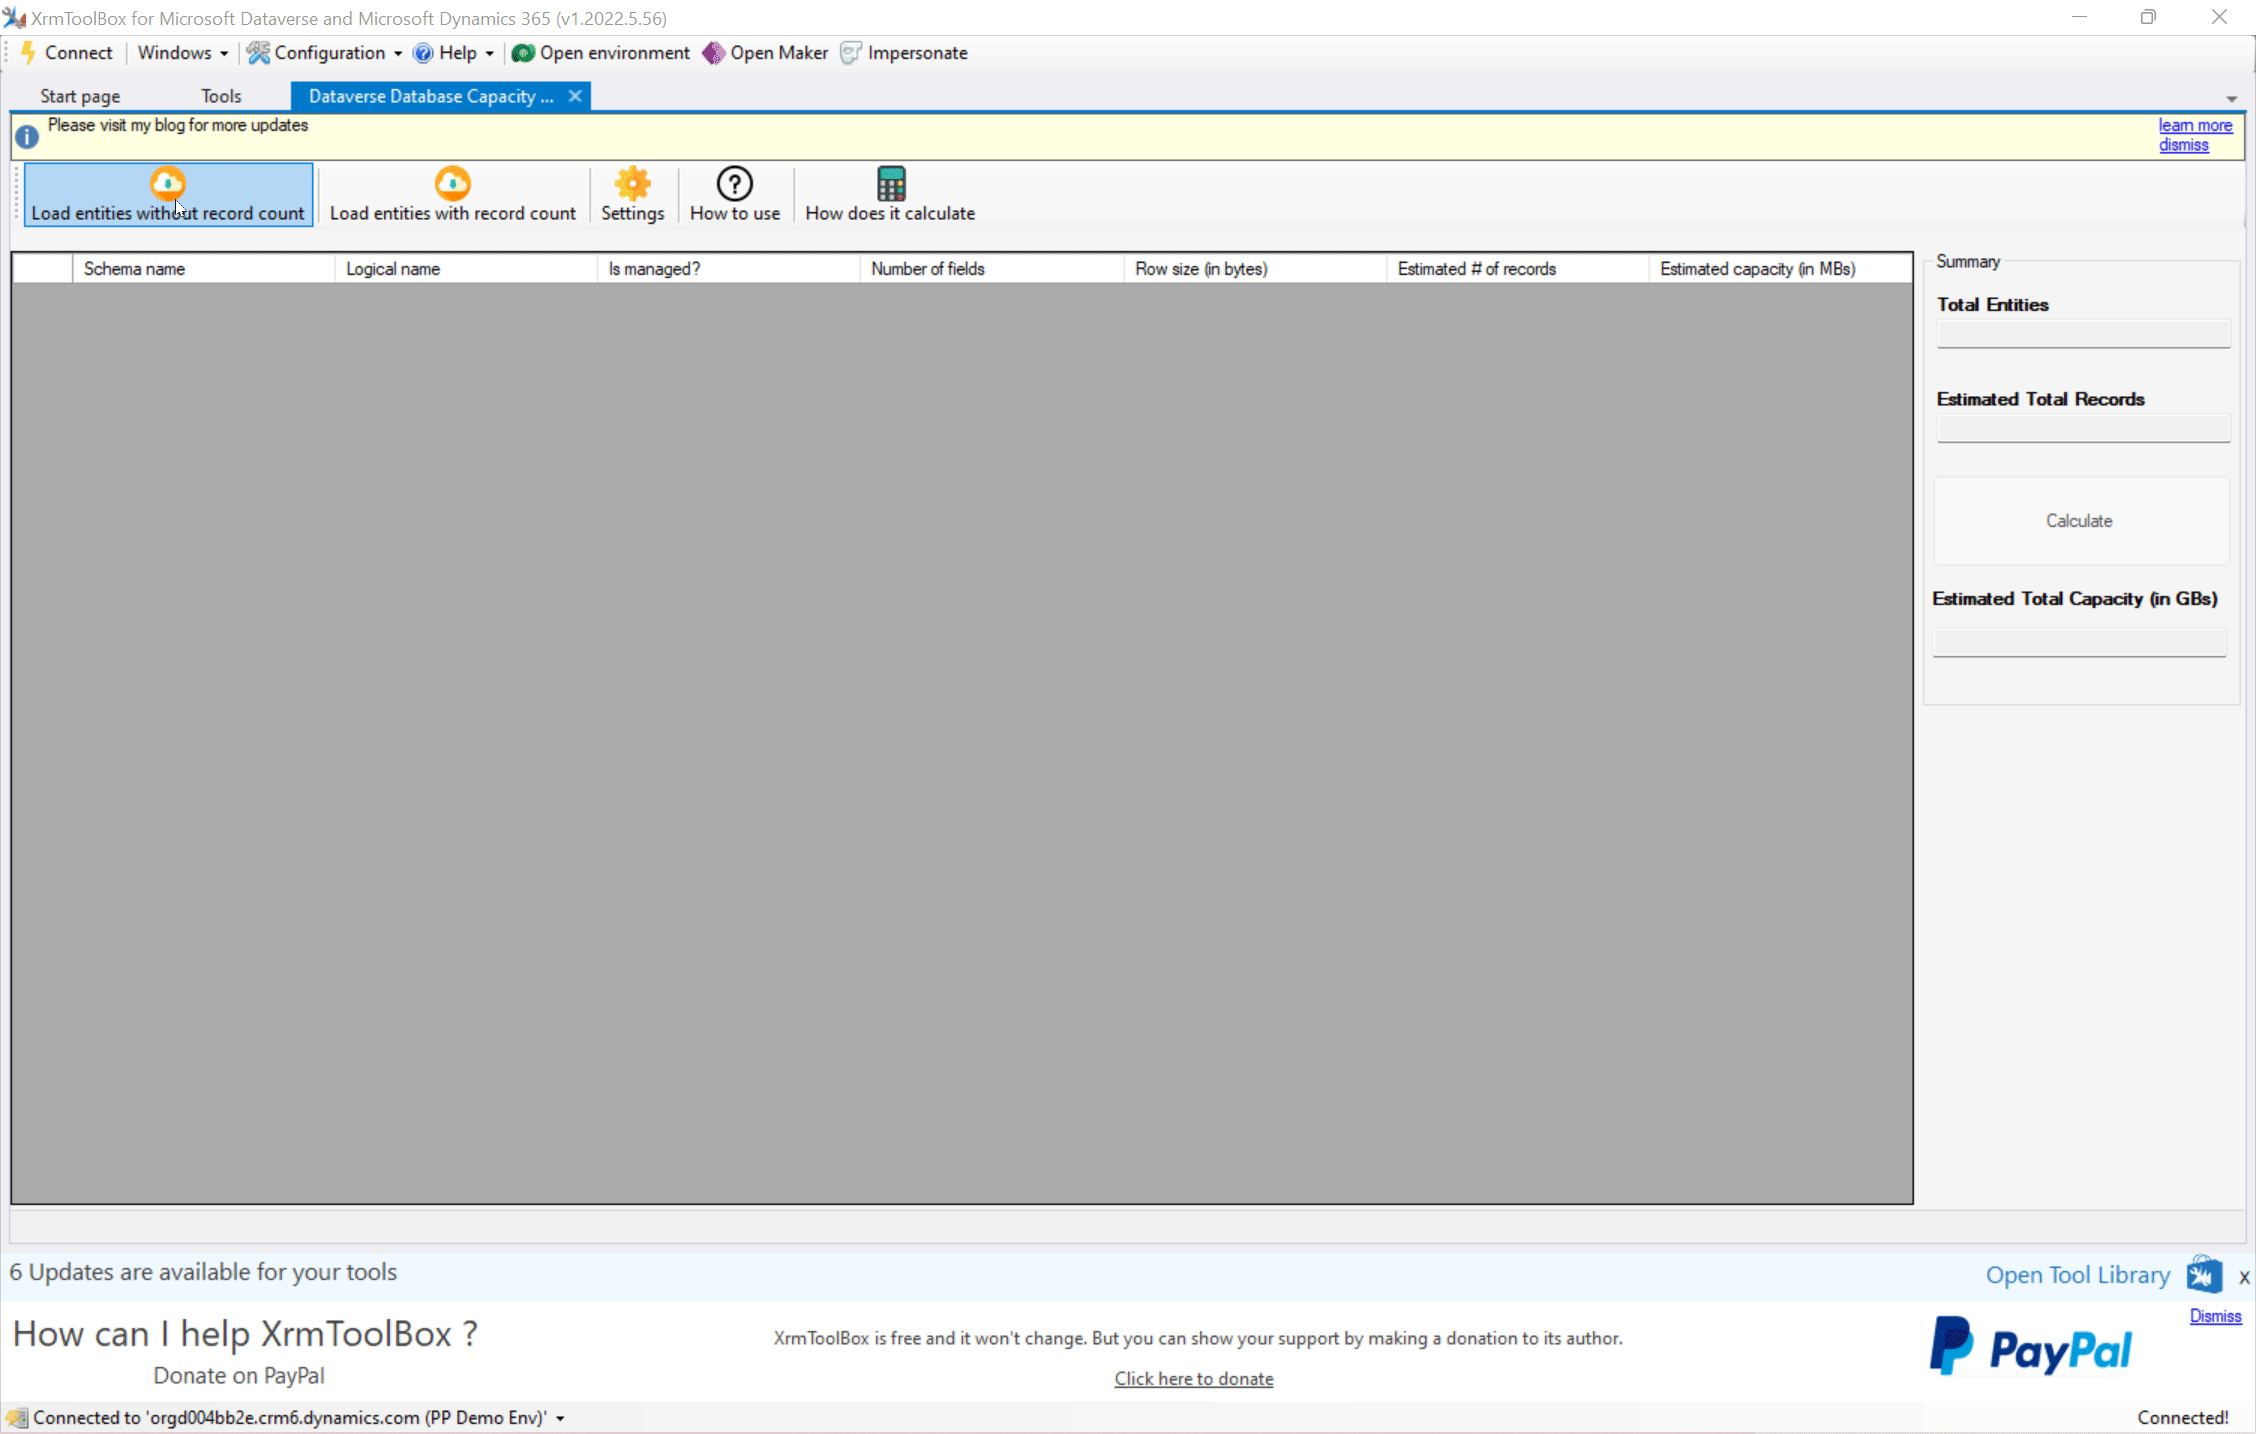Viewport: 2256px width, 1434px height.
Task: Dismiss the blog notification bar
Action: 2183,145
